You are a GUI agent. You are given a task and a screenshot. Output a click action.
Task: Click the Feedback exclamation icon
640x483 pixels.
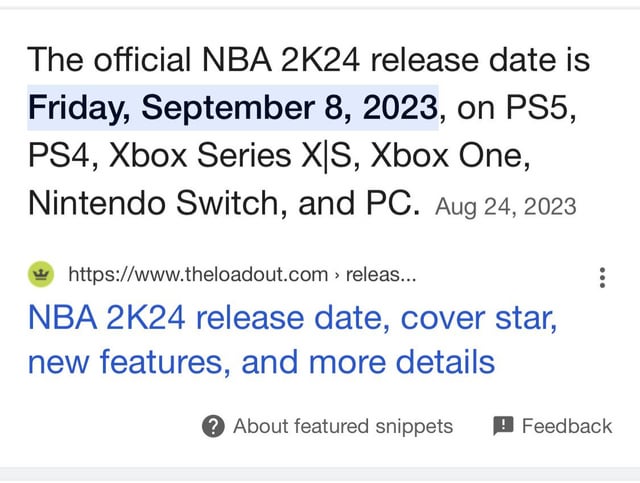[x=503, y=426]
